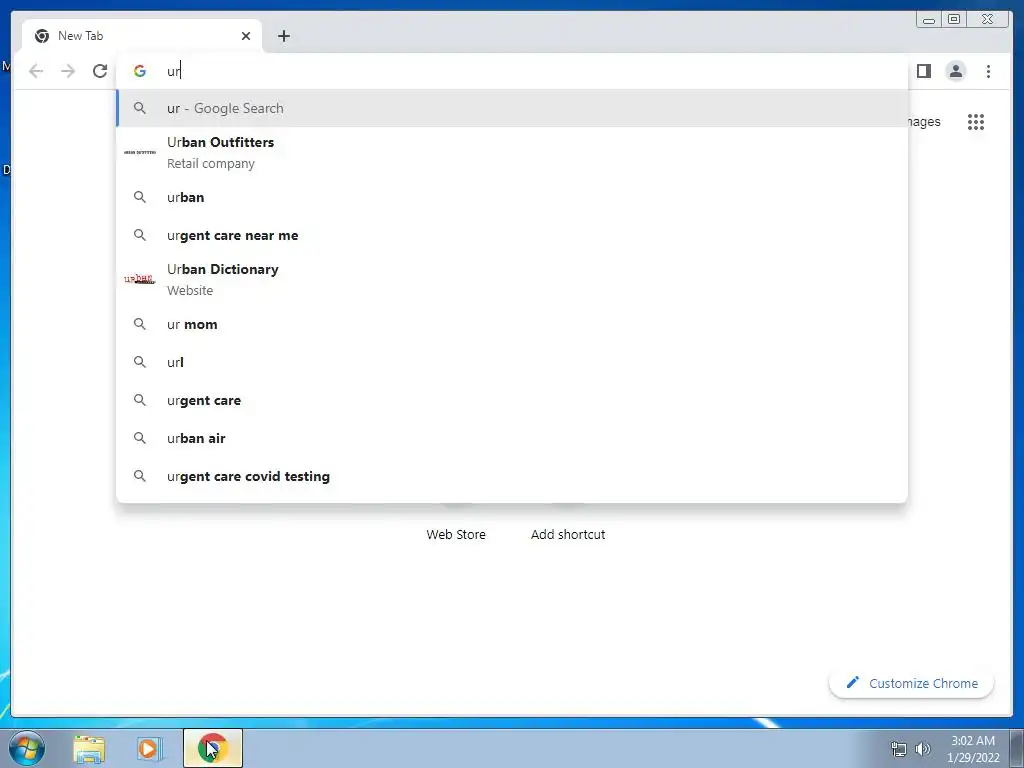
Task: Select the 'url' suggestion
Action: [x=512, y=362]
